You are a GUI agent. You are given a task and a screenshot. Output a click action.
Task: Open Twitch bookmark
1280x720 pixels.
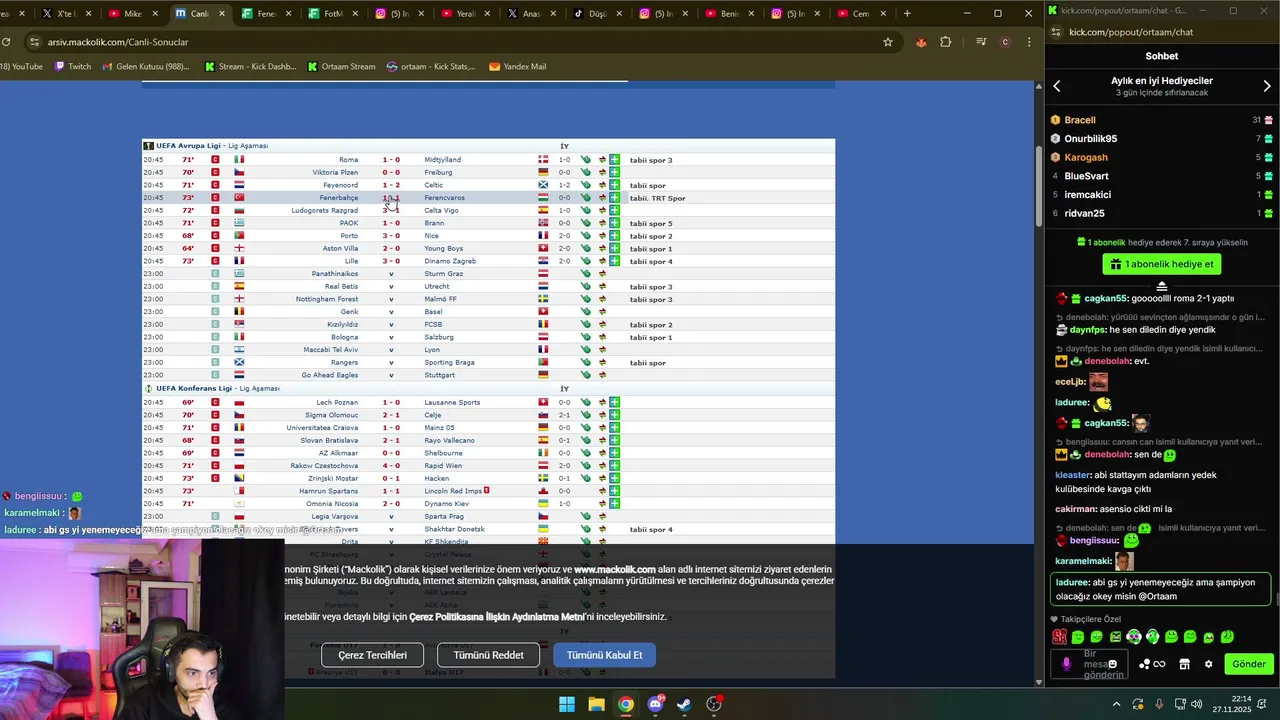click(x=73, y=66)
